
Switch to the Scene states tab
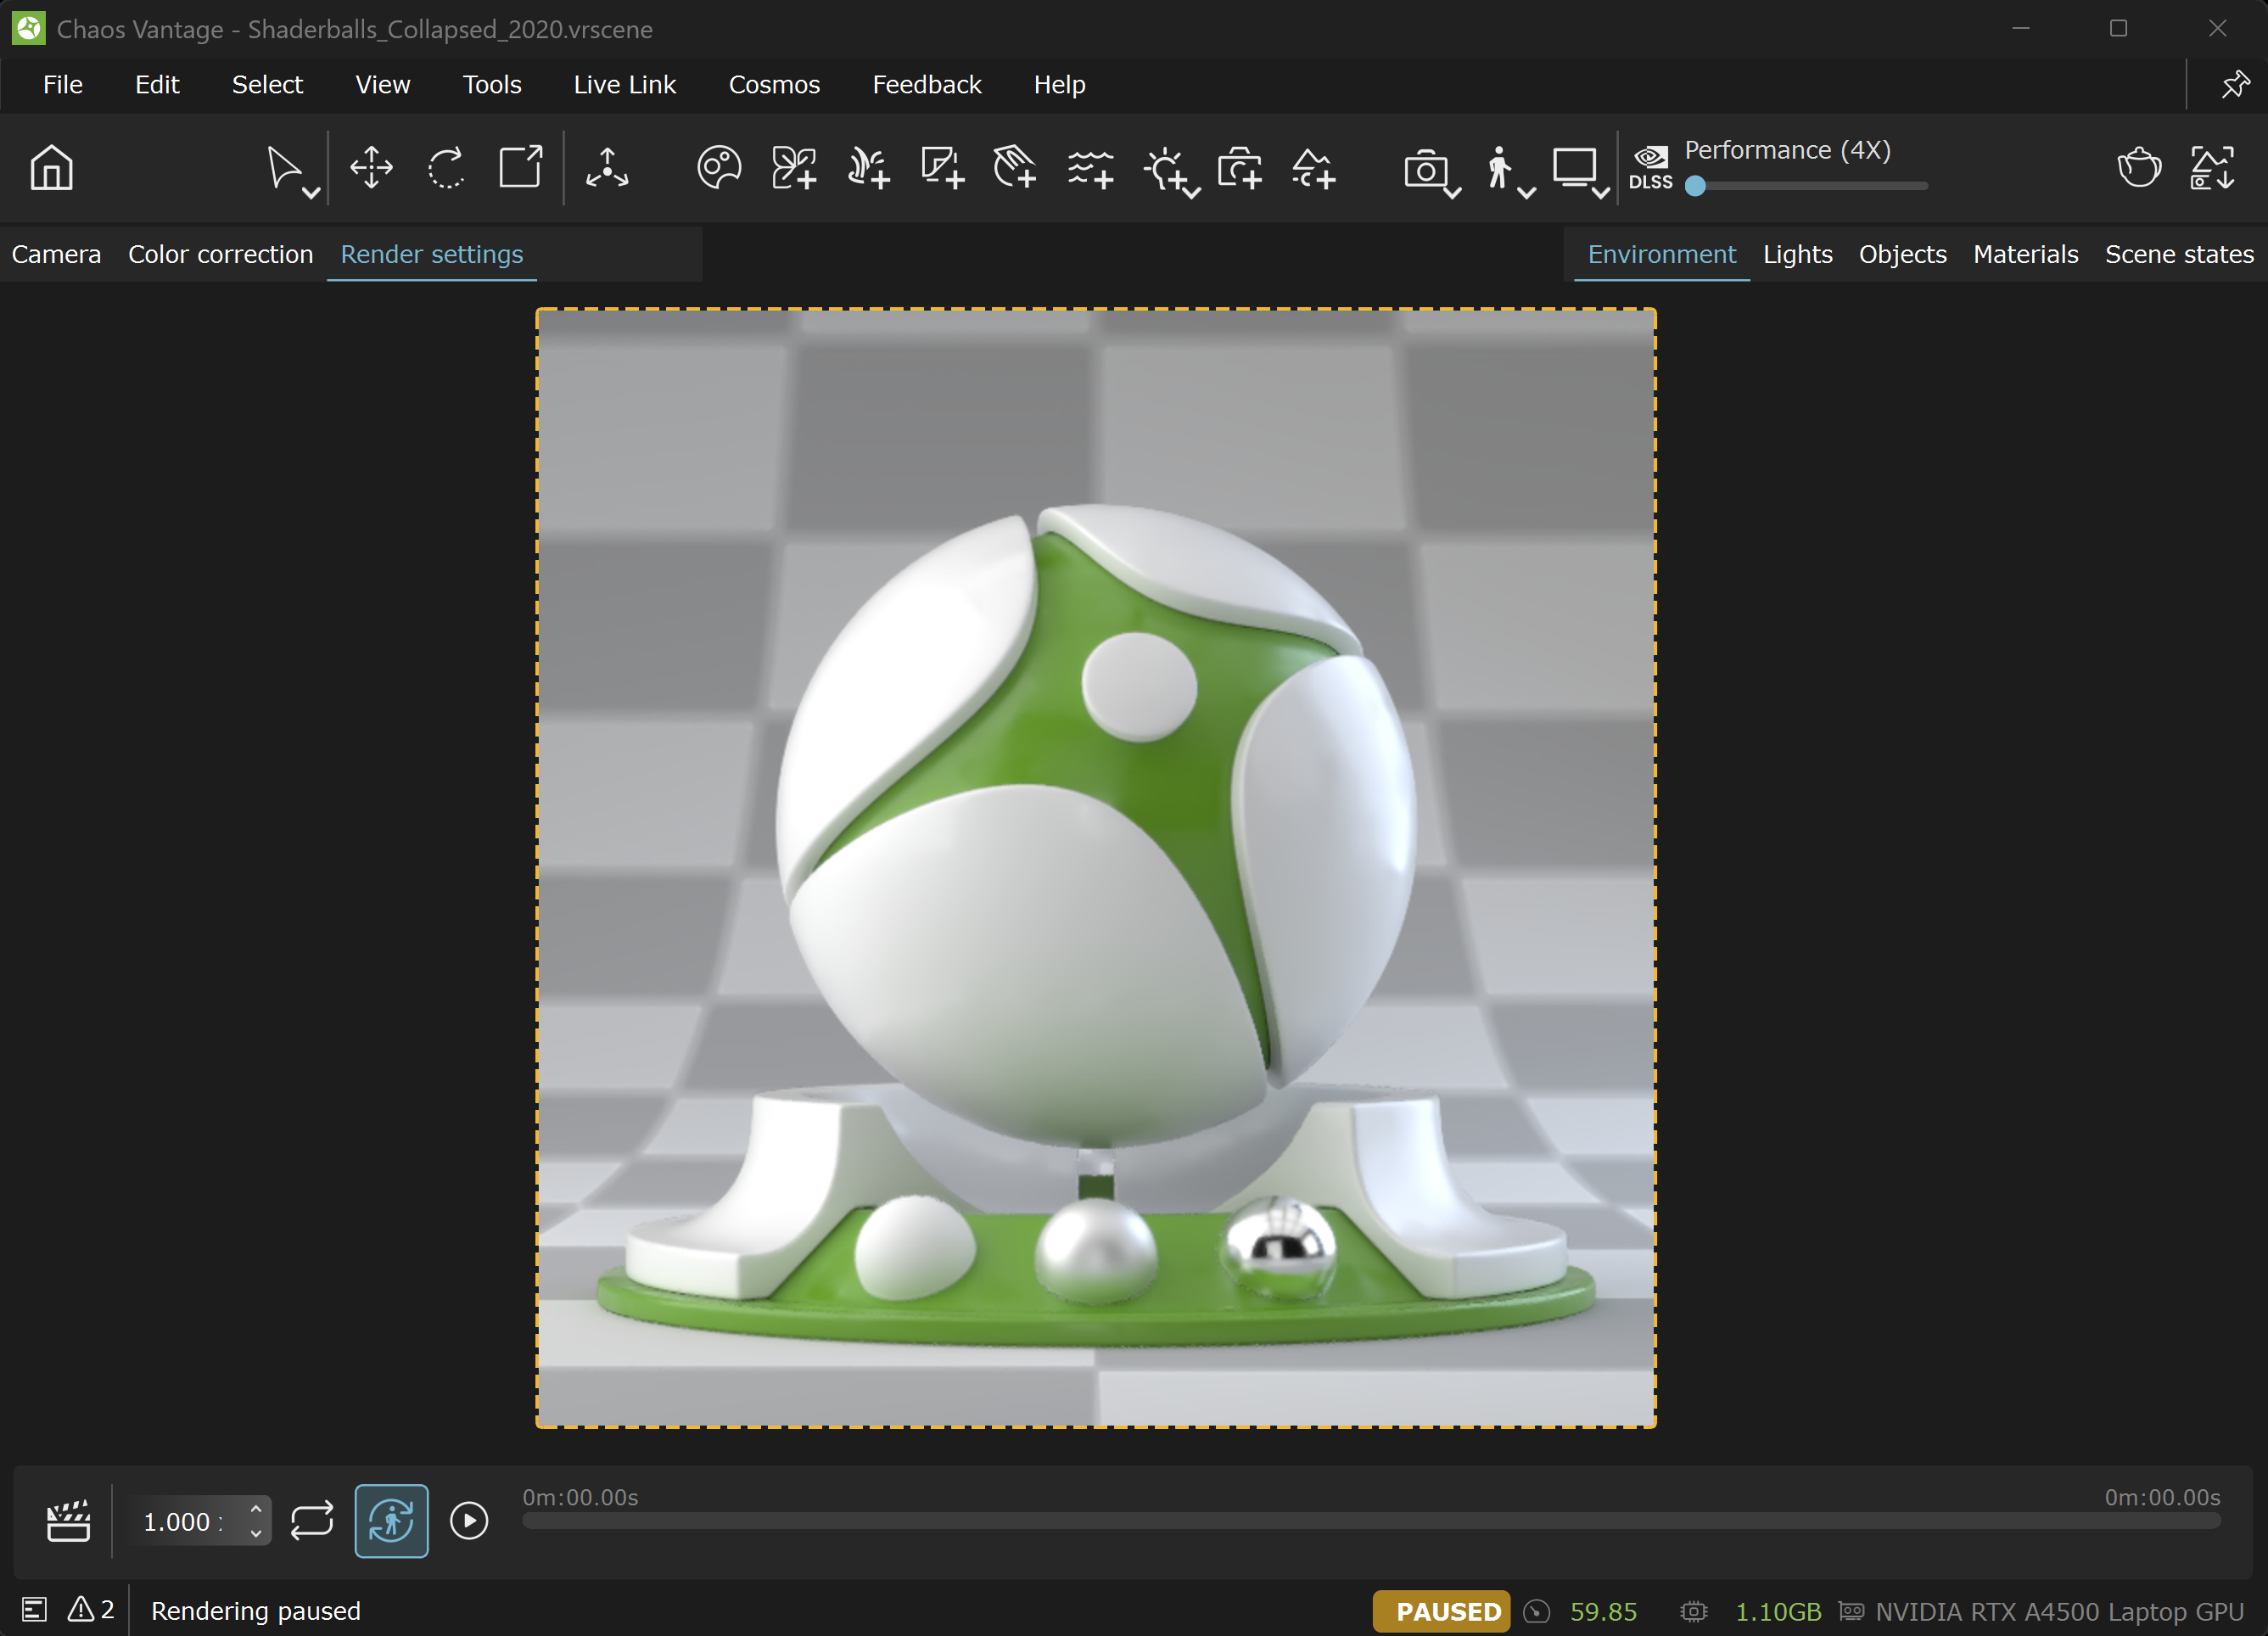pos(2179,254)
